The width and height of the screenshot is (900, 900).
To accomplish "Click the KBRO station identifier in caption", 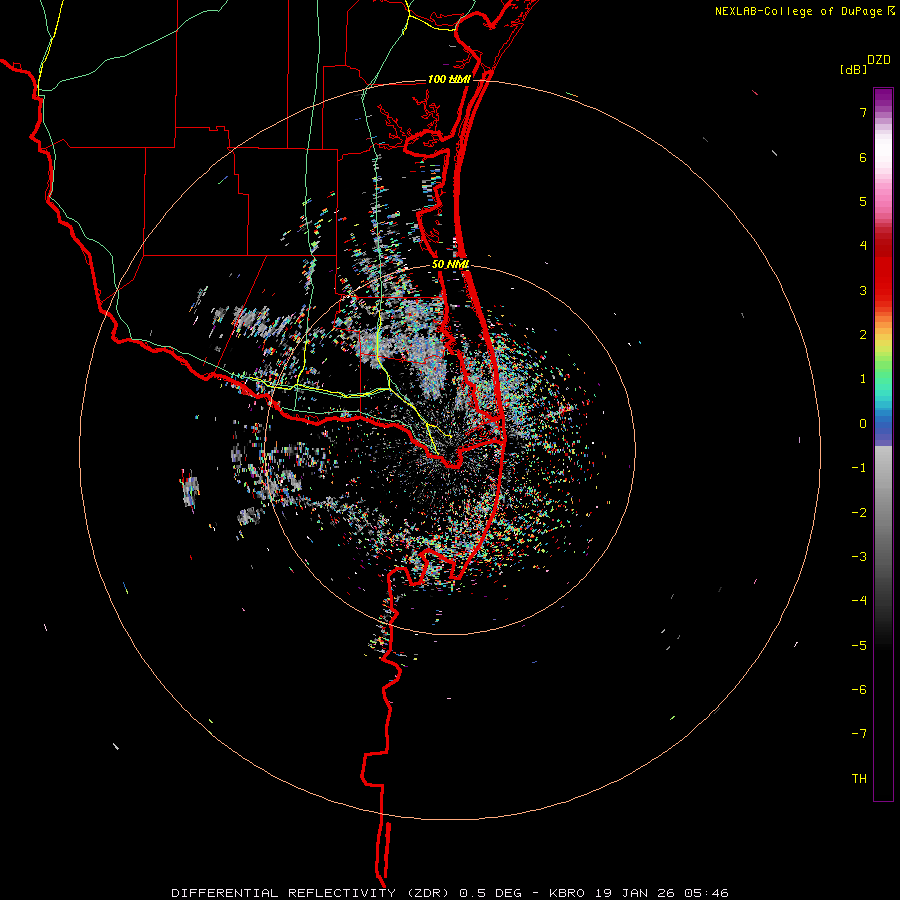I will point(567,893).
